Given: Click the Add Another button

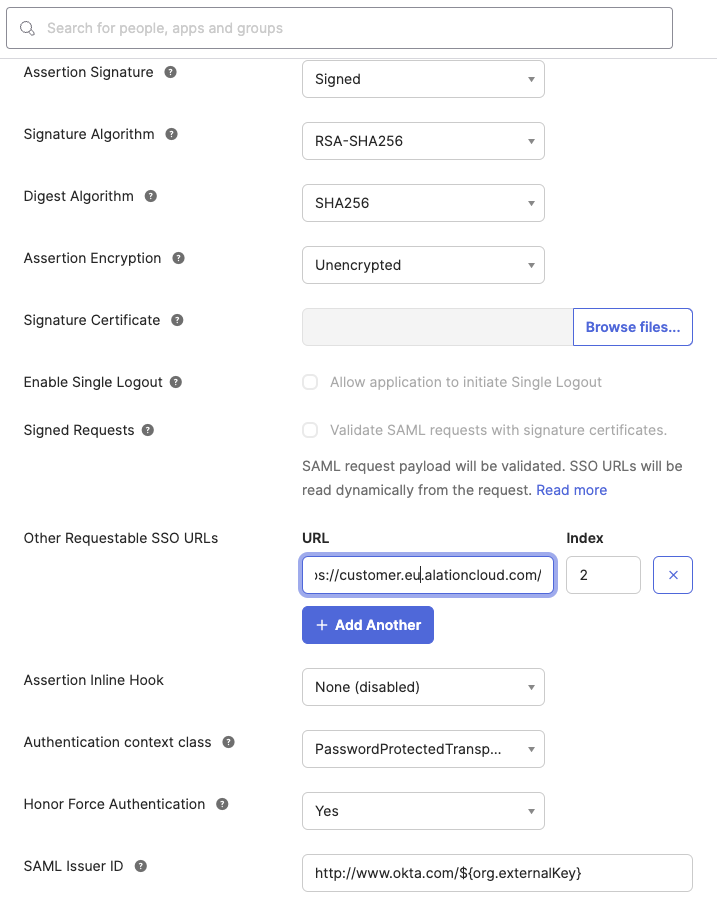Looking at the screenshot, I should pos(368,625).
